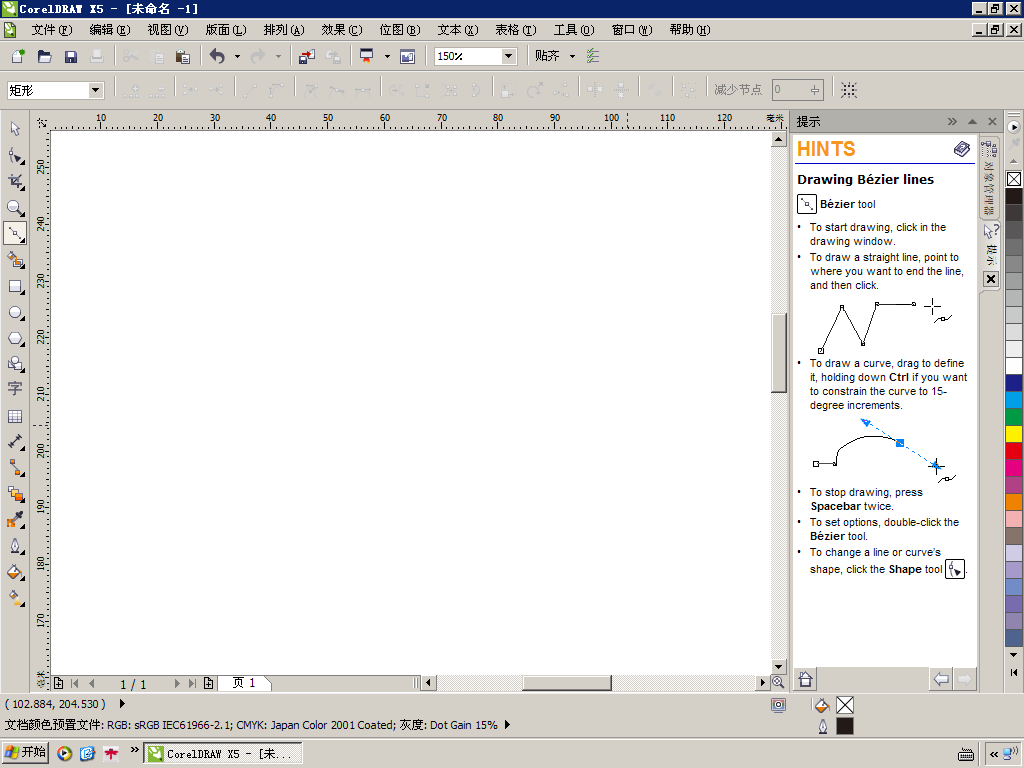Choose the no-color X swatch in palette

point(1014,179)
